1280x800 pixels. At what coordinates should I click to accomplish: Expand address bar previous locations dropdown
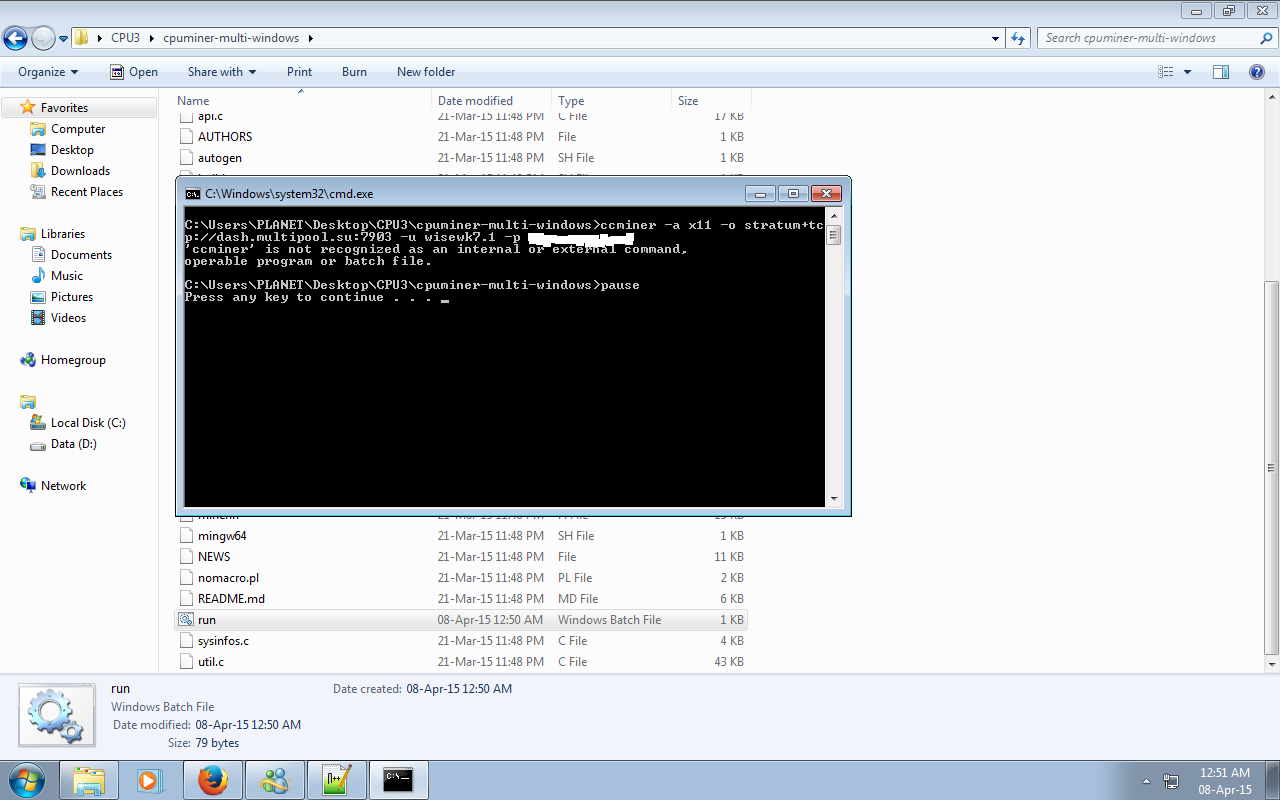(x=995, y=39)
